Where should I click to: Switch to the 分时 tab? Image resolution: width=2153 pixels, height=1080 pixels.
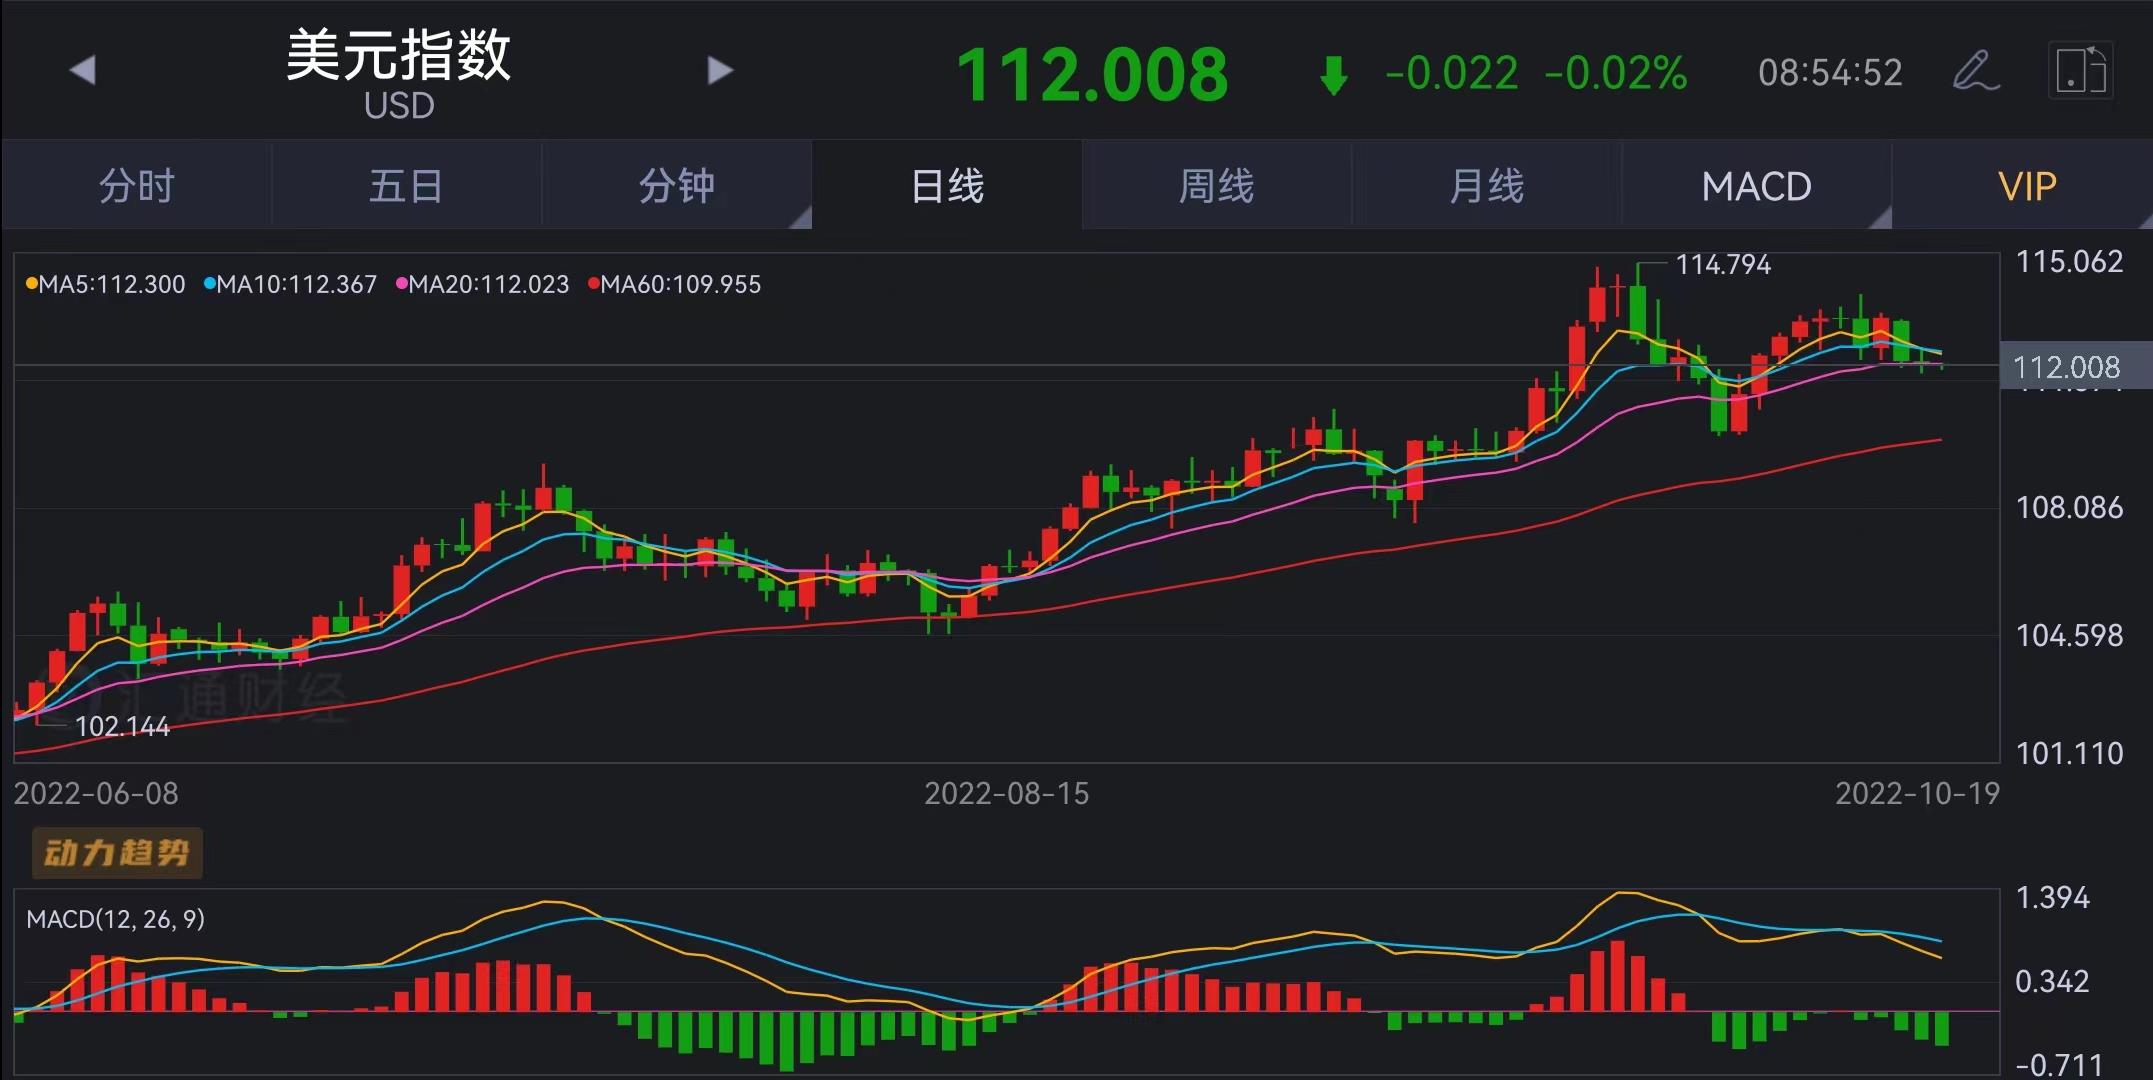pyautogui.click(x=137, y=186)
